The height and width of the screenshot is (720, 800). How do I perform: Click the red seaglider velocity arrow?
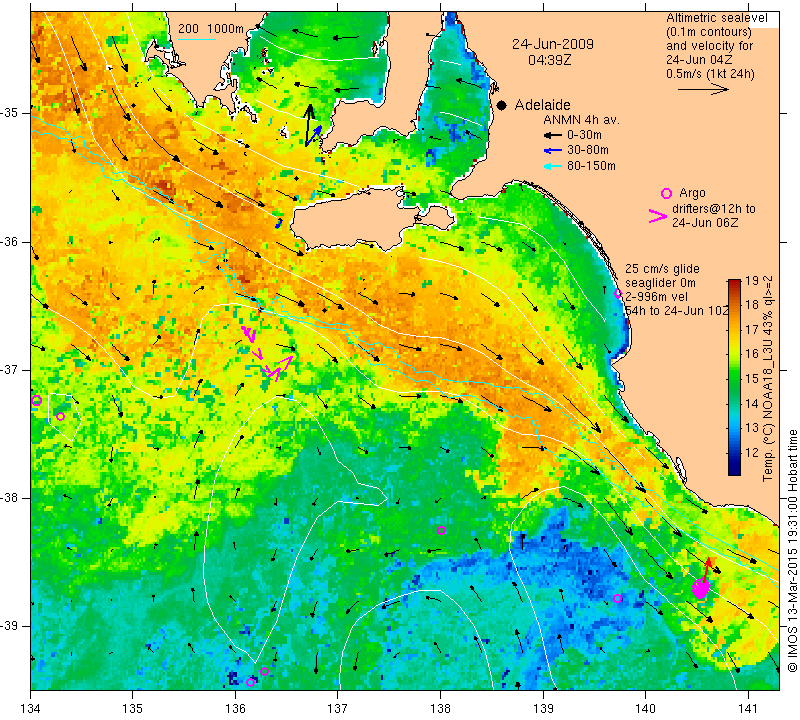click(707, 568)
